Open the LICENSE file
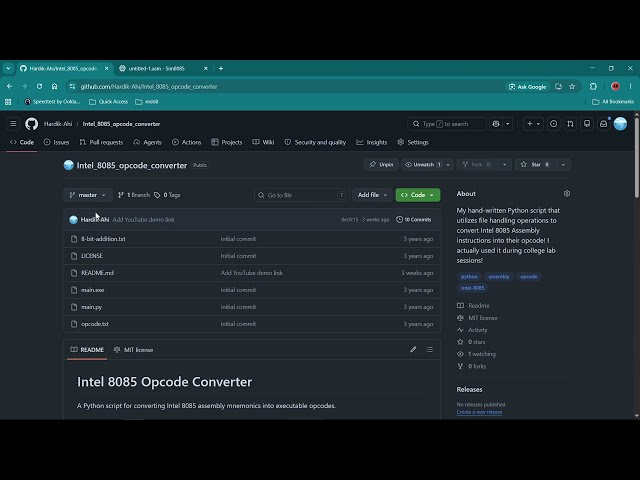 click(x=92, y=256)
